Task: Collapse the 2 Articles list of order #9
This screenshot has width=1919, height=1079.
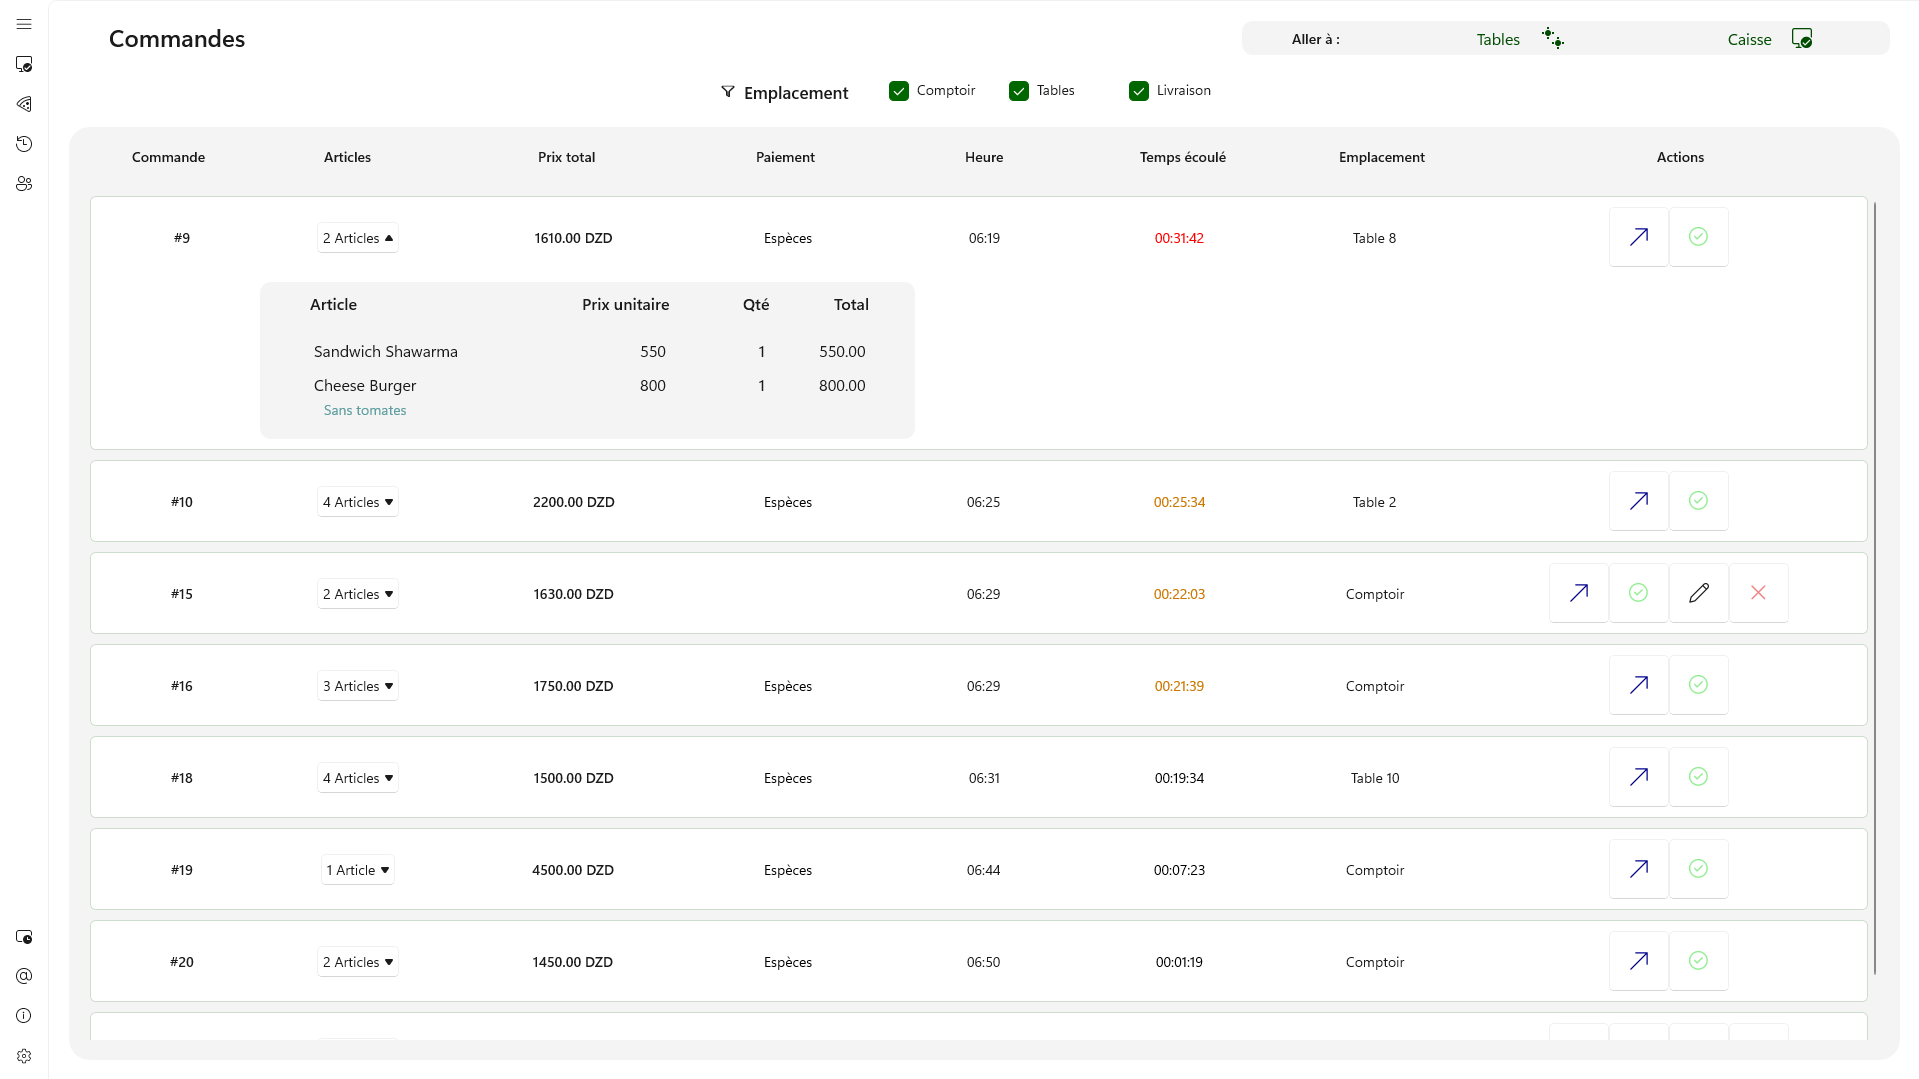Action: pos(358,238)
